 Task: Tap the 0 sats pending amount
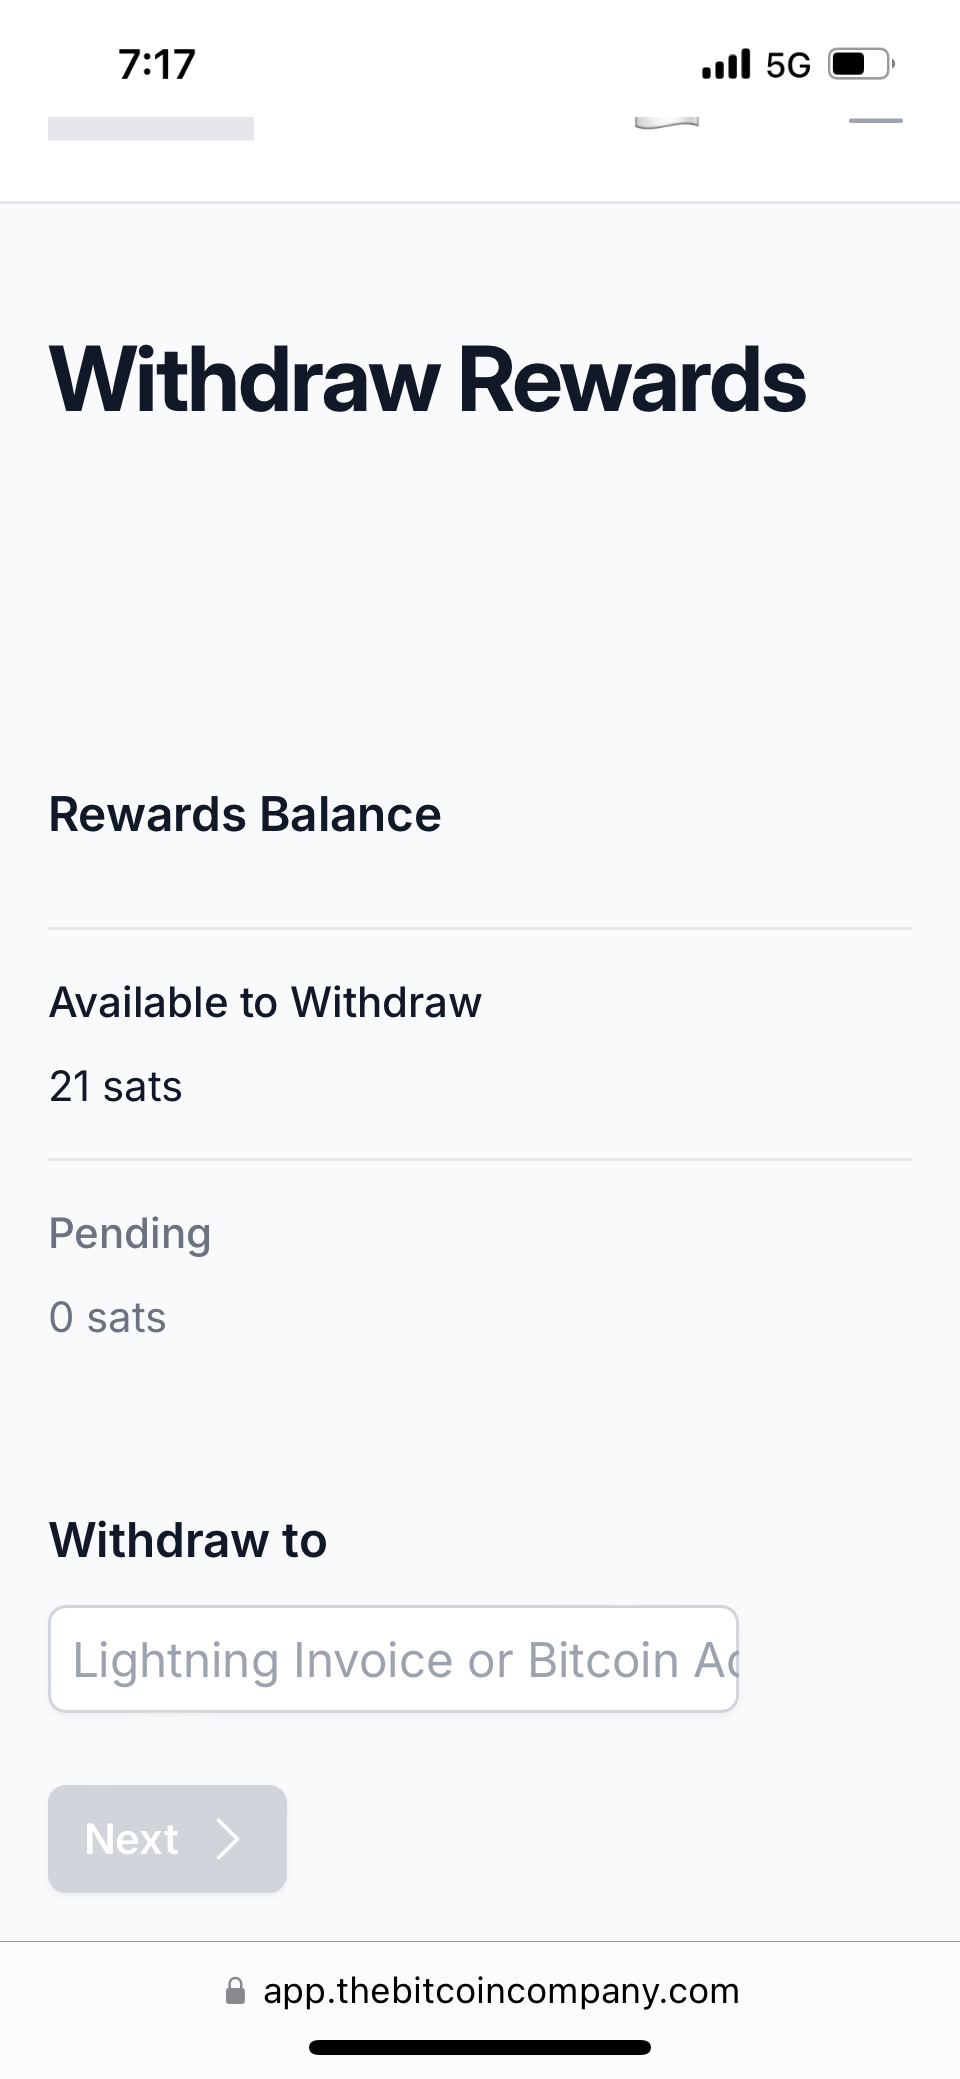pos(108,1317)
